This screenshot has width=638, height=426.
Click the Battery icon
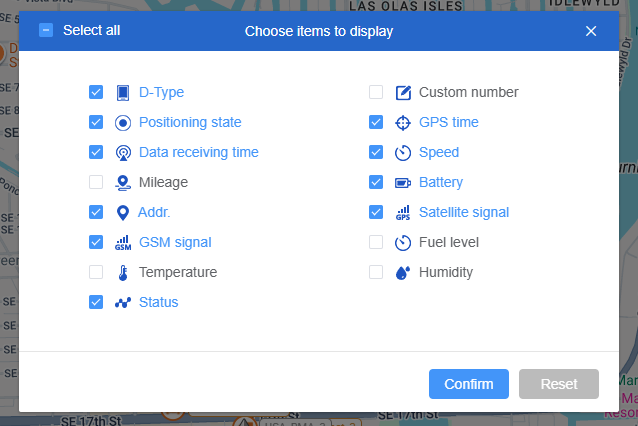pyautogui.click(x=403, y=183)
